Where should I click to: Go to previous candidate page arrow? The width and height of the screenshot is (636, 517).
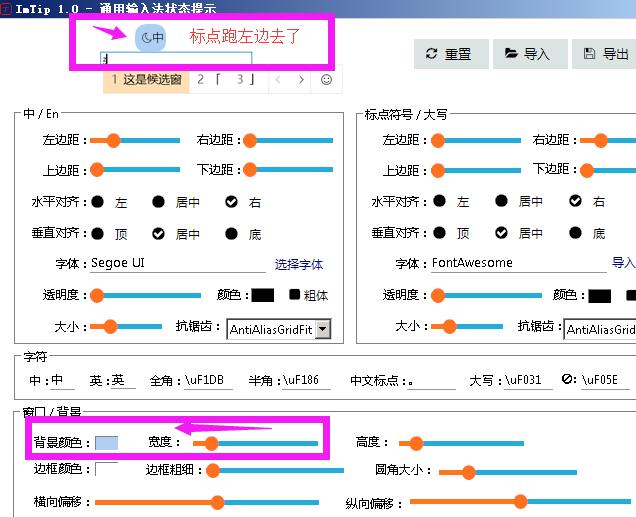pos(278,79)
